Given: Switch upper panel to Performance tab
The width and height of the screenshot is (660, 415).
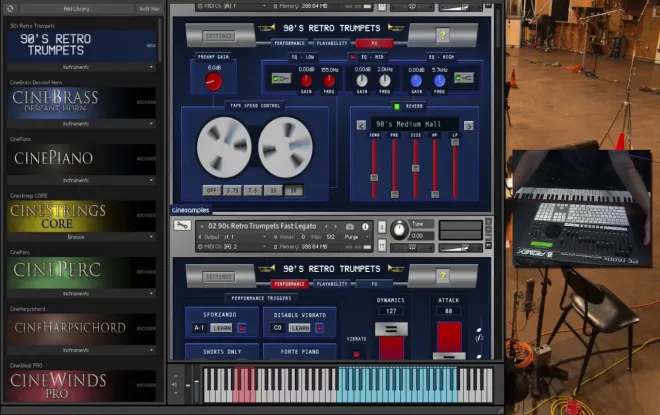Looking at the screenshot, I should pyautogui.click(x=289, y=43).
